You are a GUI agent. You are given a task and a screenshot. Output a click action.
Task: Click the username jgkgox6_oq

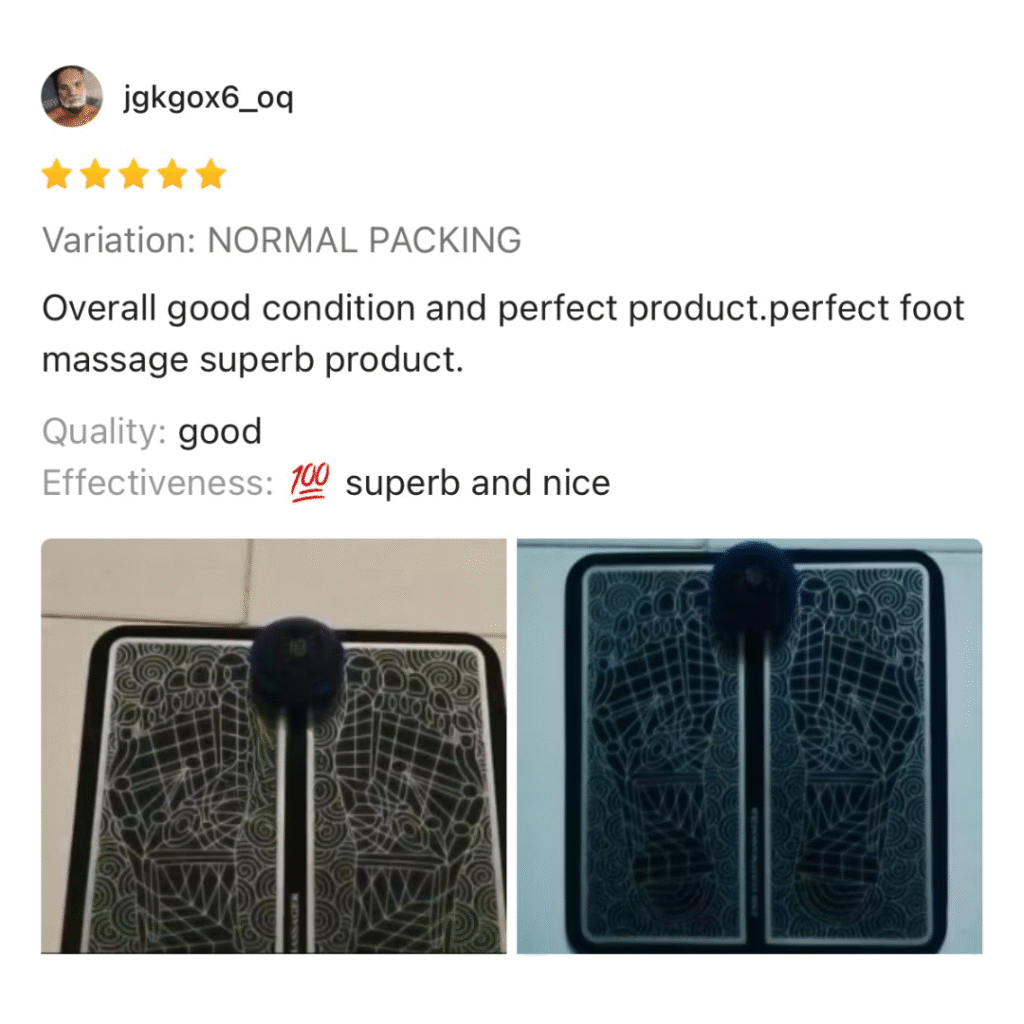(208, 99)
